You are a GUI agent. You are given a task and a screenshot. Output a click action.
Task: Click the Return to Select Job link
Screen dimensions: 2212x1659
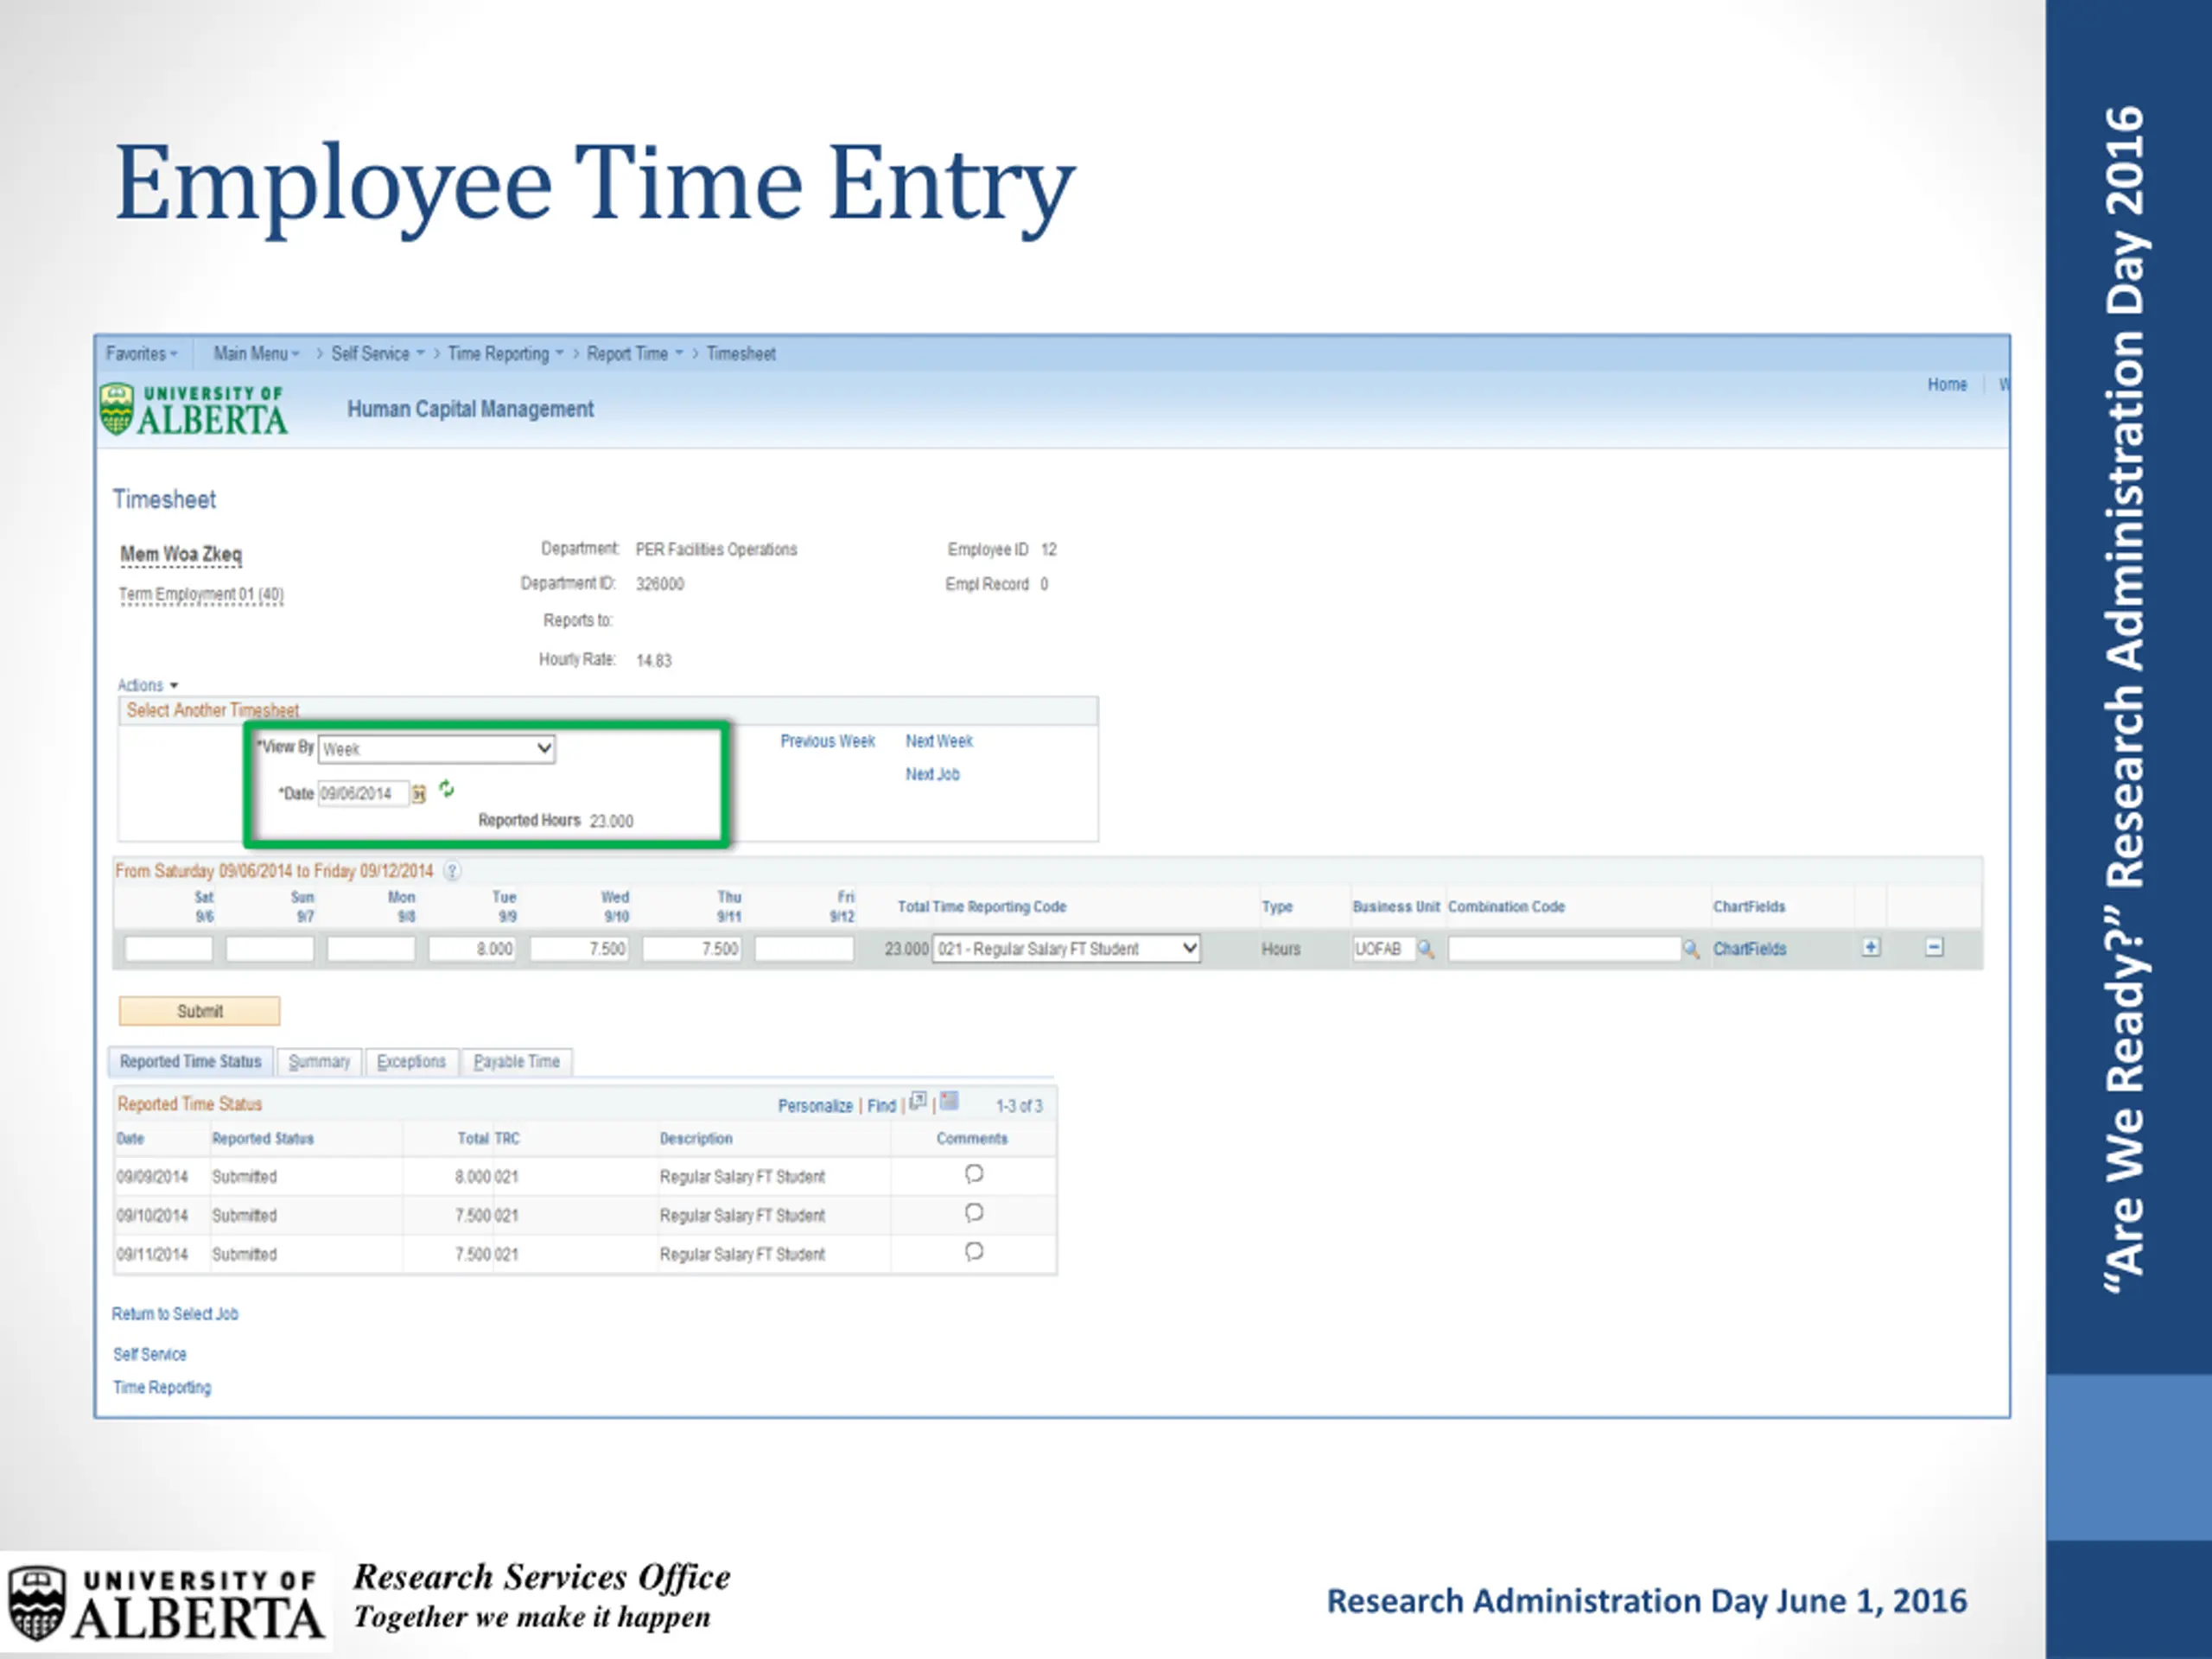click(x=175, y=1314)
